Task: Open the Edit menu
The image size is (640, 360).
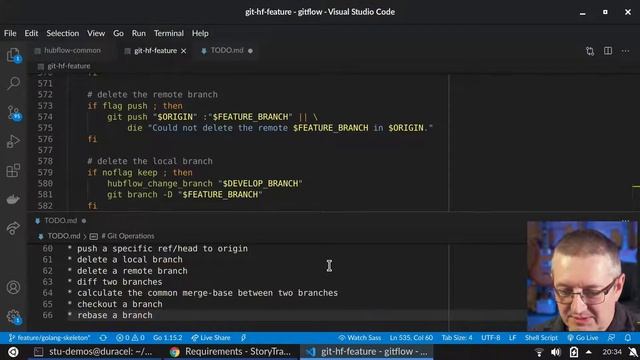Action: (31, 33)
